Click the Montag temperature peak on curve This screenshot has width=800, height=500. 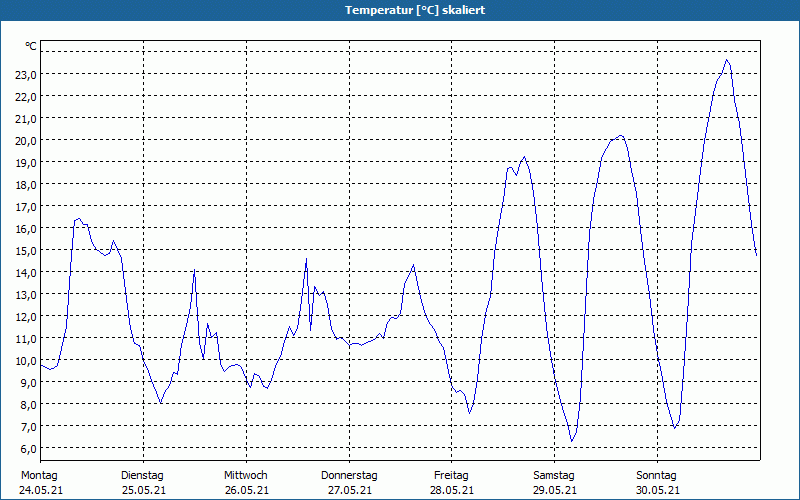pyautogui.click(x=79, y=218)
